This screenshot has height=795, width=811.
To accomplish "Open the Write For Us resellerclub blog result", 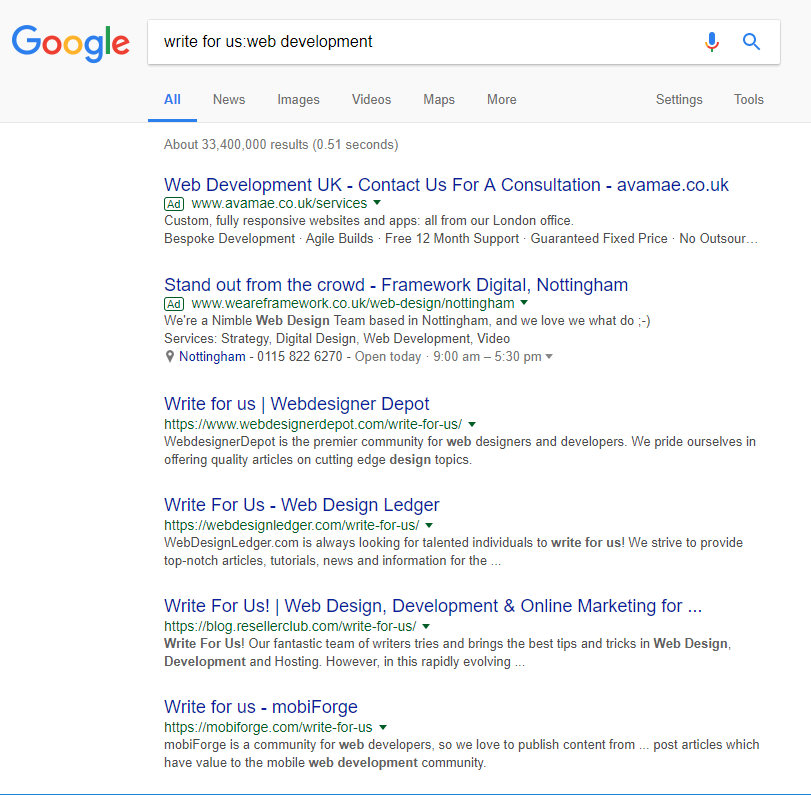I will click(433, 606).
